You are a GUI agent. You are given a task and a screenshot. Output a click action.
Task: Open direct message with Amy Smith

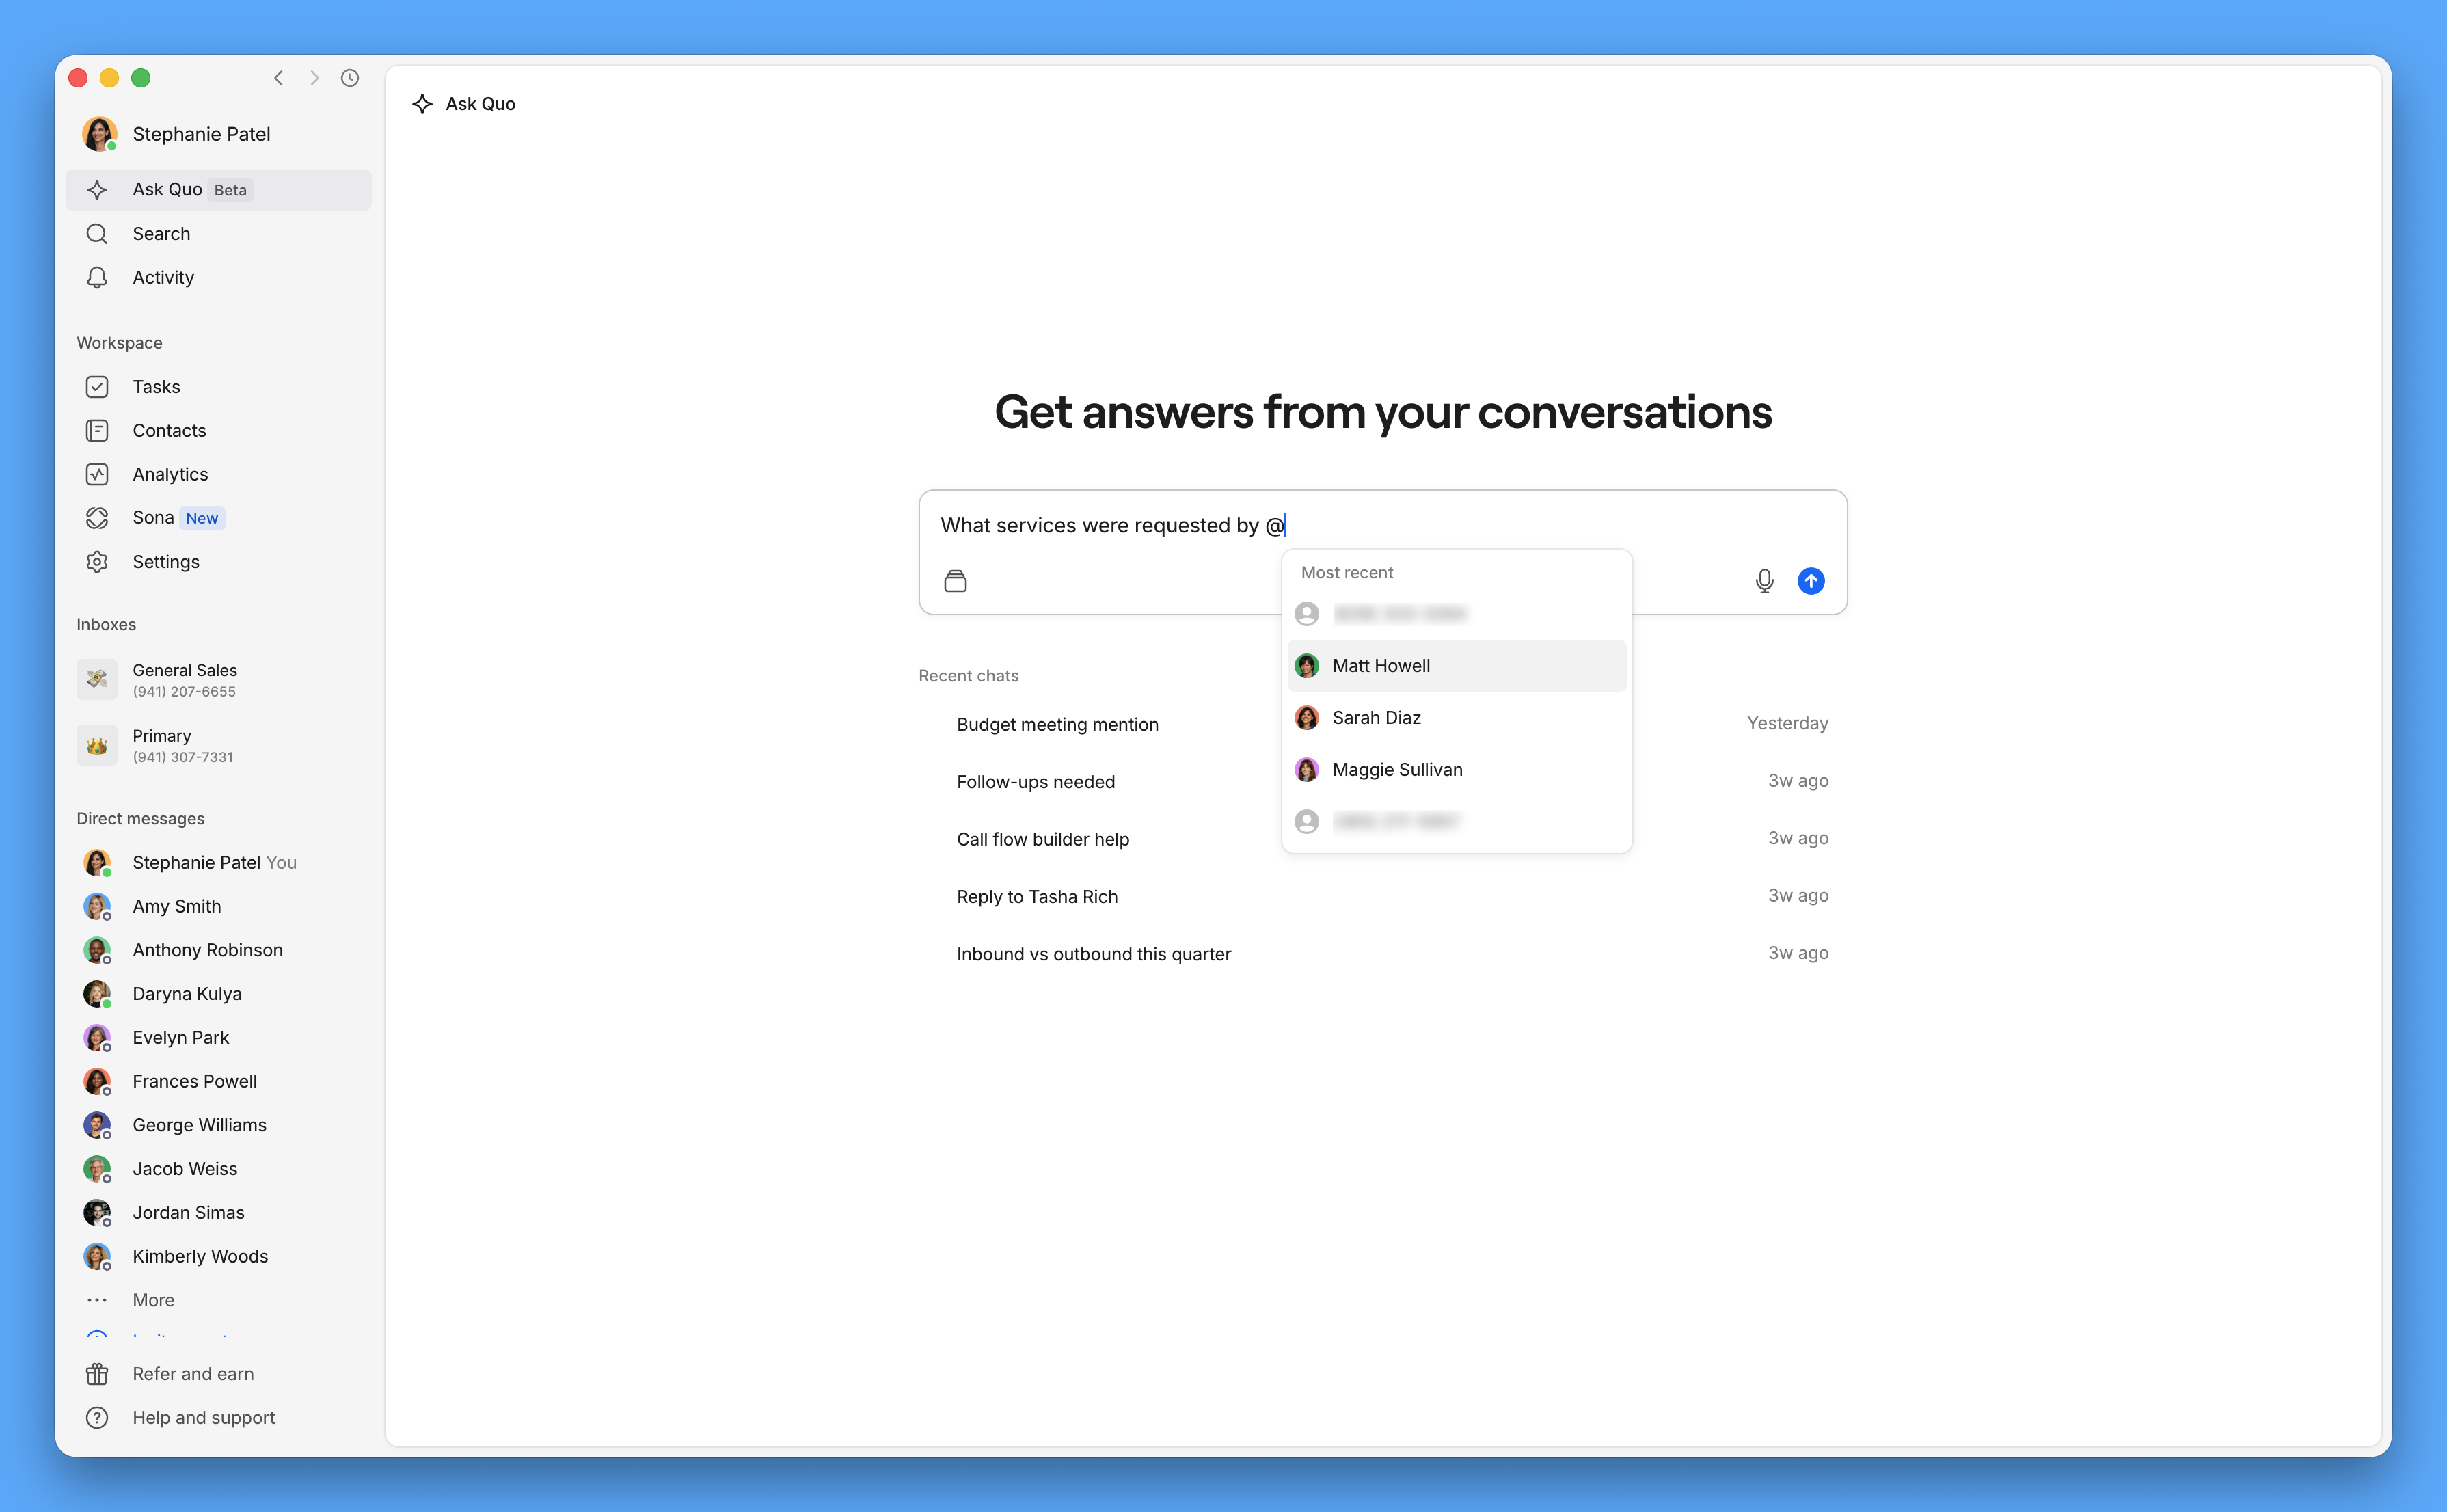coord(218,906)
